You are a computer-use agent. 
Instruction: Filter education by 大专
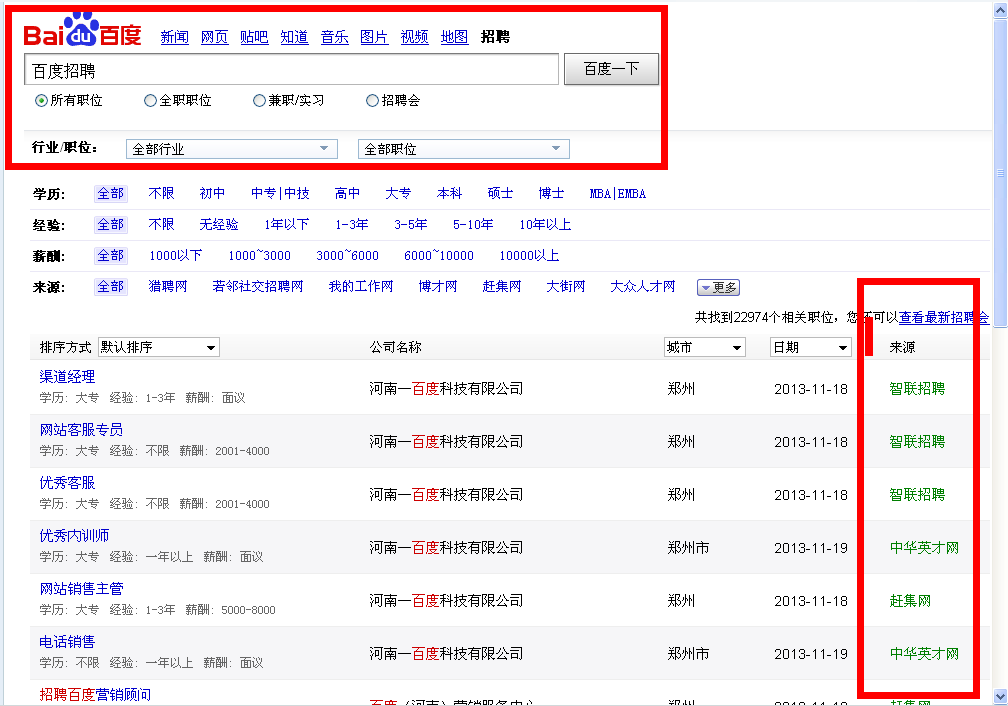click(x=398, y=194)
